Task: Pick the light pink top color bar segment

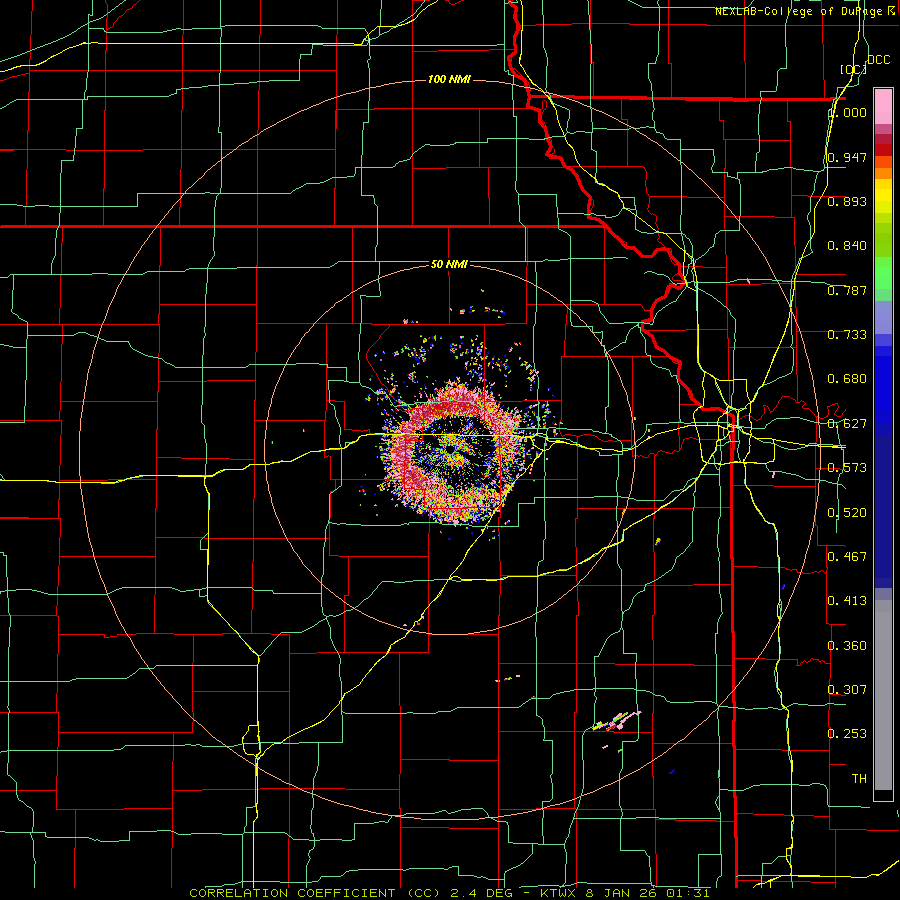Action: coord(883,107)
